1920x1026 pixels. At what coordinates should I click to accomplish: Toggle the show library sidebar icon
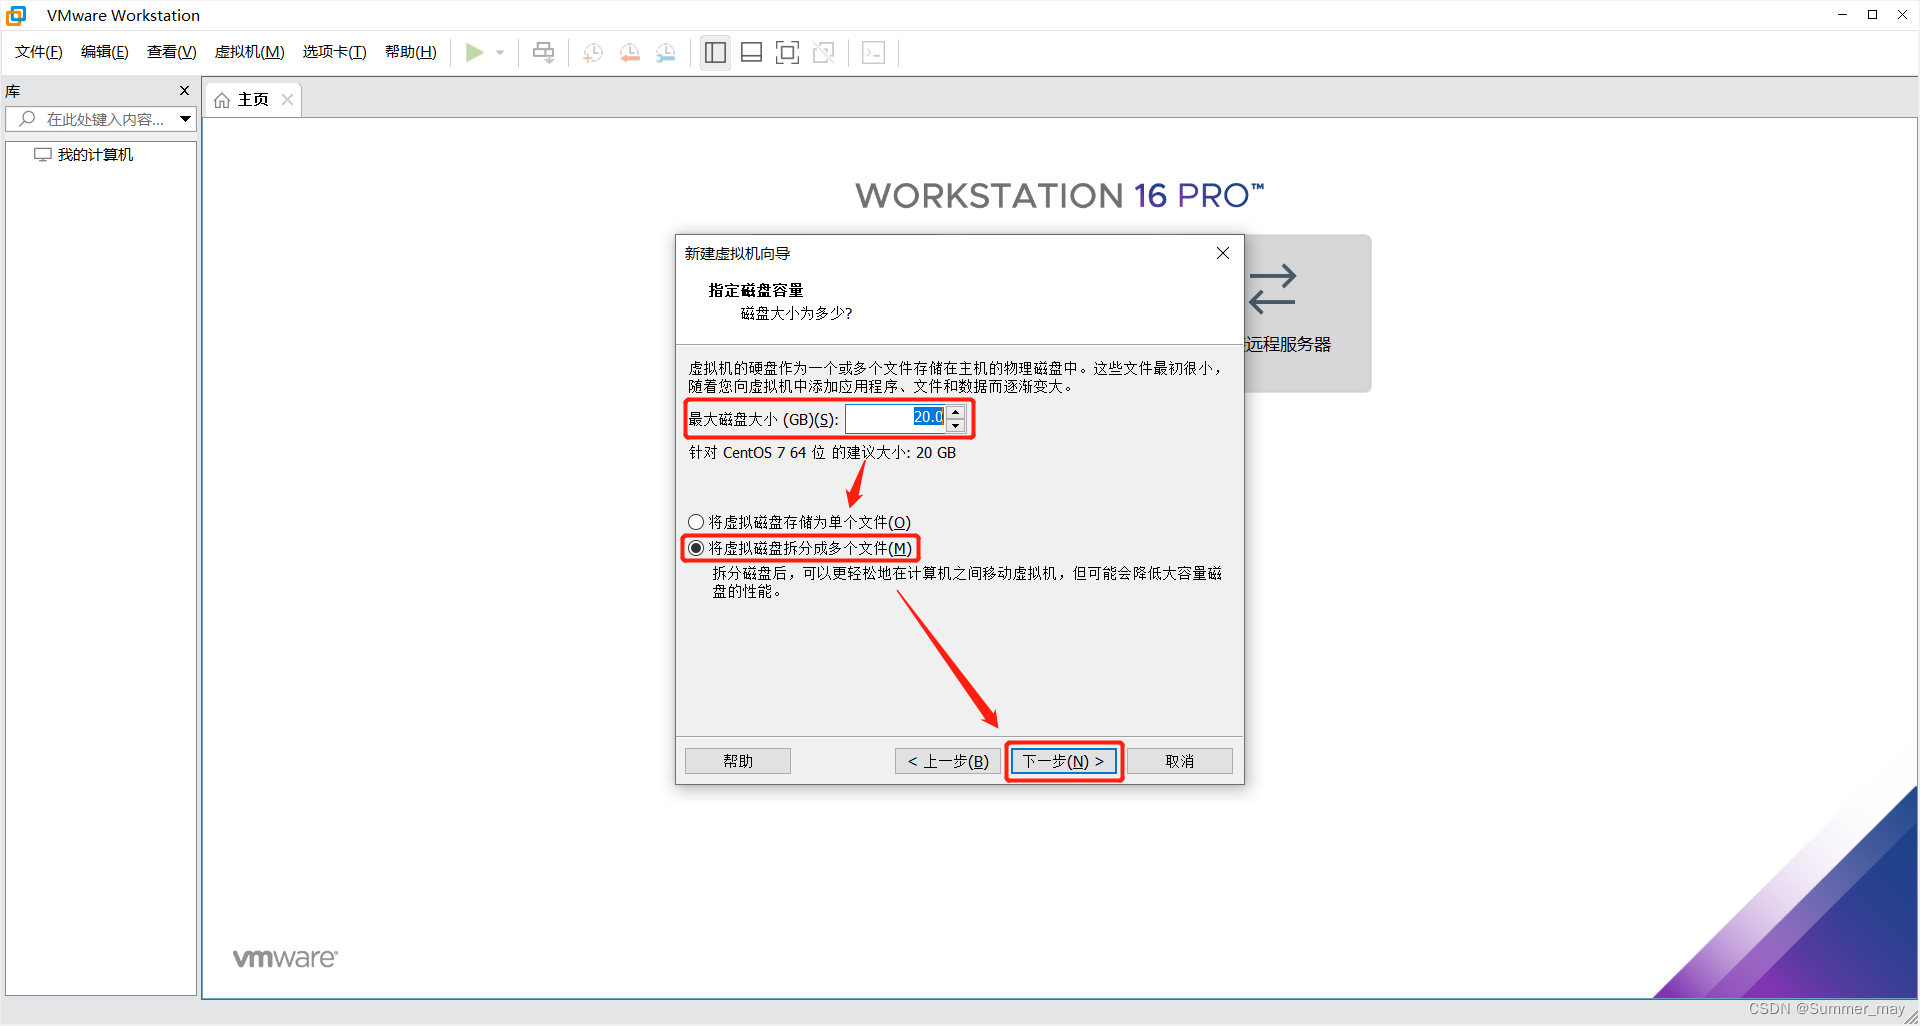[x=715, y=52]
